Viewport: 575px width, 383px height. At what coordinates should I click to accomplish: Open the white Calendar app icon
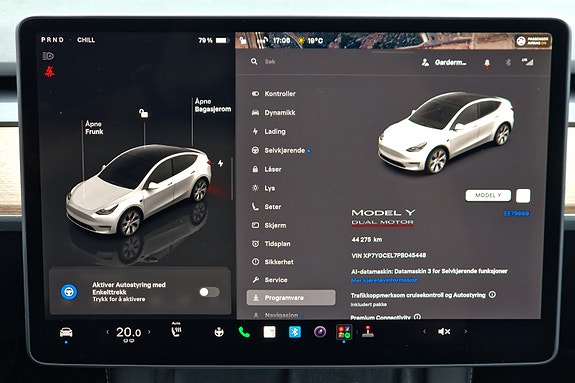[270, 332]
